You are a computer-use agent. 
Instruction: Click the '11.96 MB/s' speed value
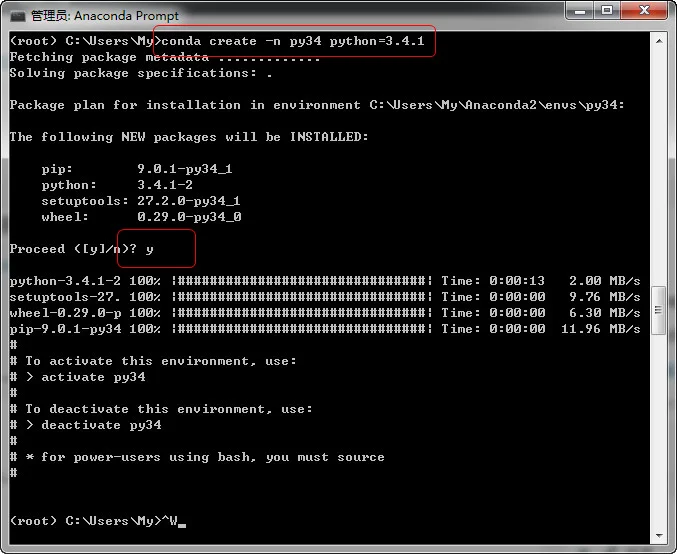601,329
